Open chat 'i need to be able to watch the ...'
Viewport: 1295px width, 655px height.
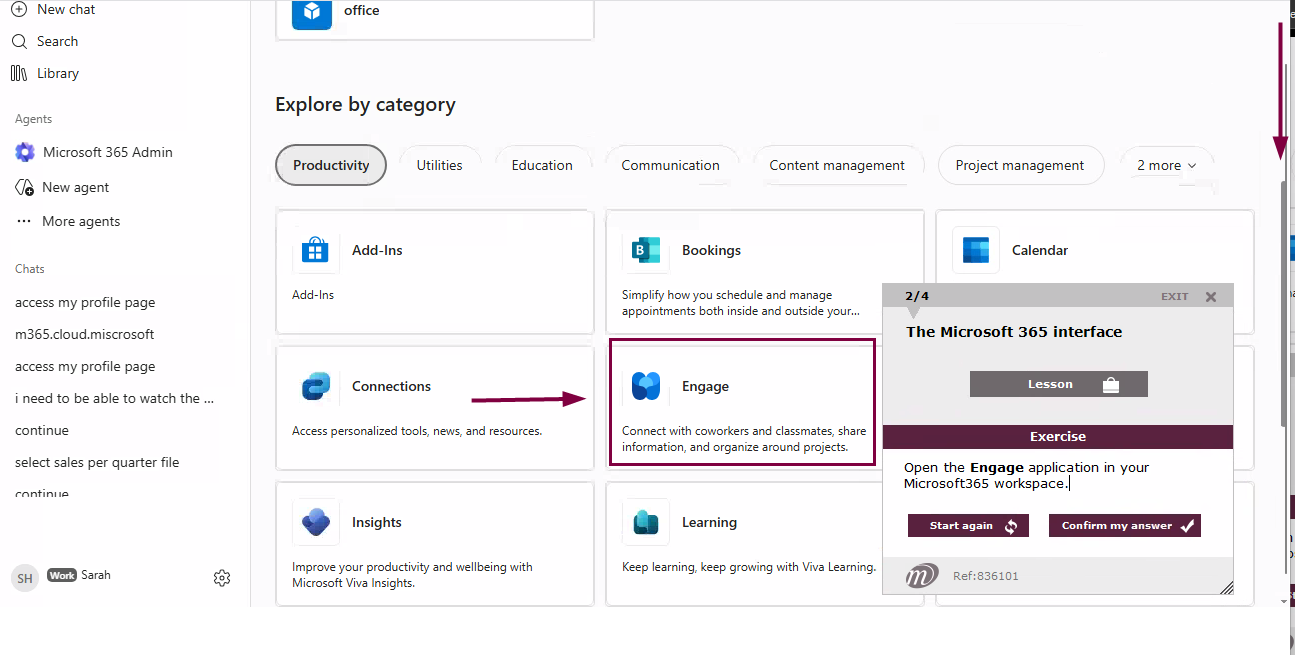115,398
